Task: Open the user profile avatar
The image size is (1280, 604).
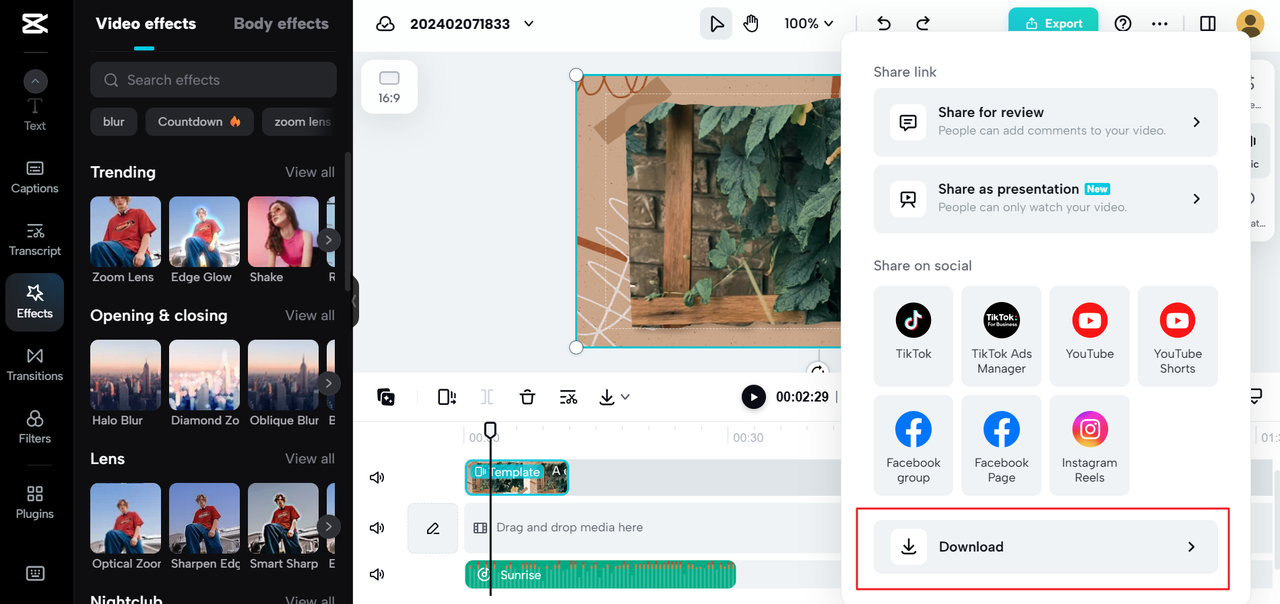Action: [1250, 24]
